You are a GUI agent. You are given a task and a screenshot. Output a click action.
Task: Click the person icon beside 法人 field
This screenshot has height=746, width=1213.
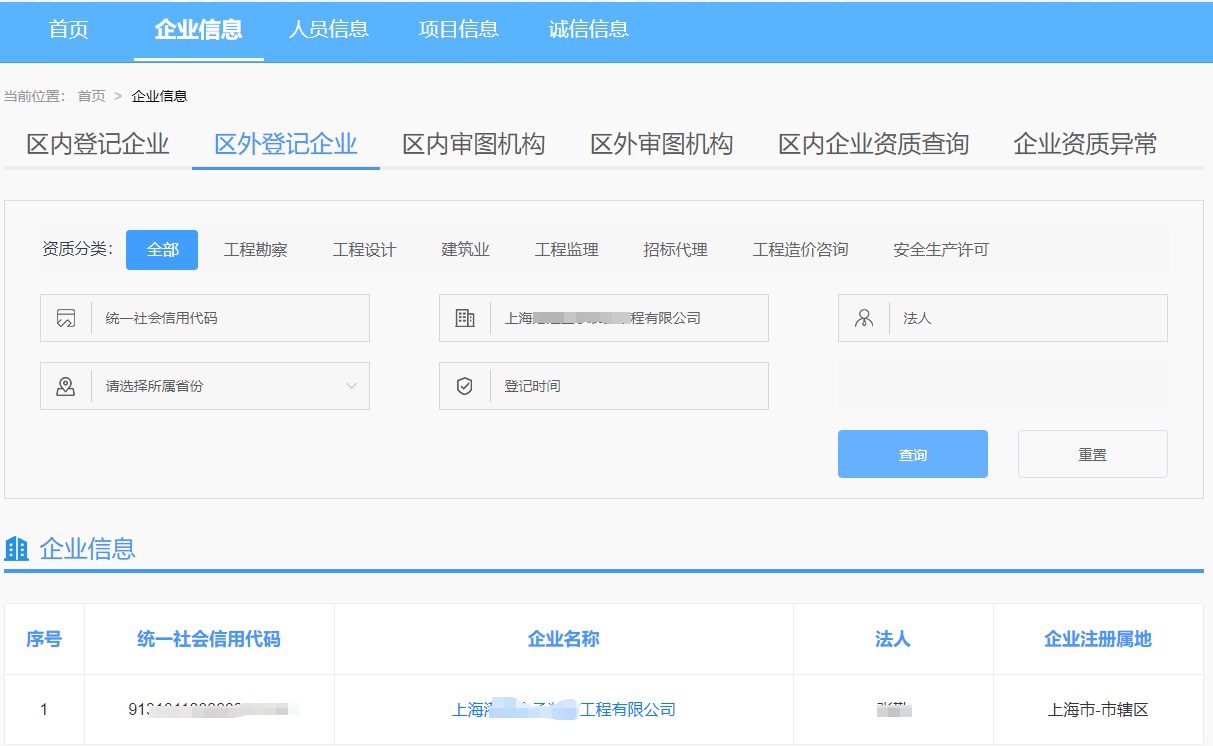click(x=864, y=318)
